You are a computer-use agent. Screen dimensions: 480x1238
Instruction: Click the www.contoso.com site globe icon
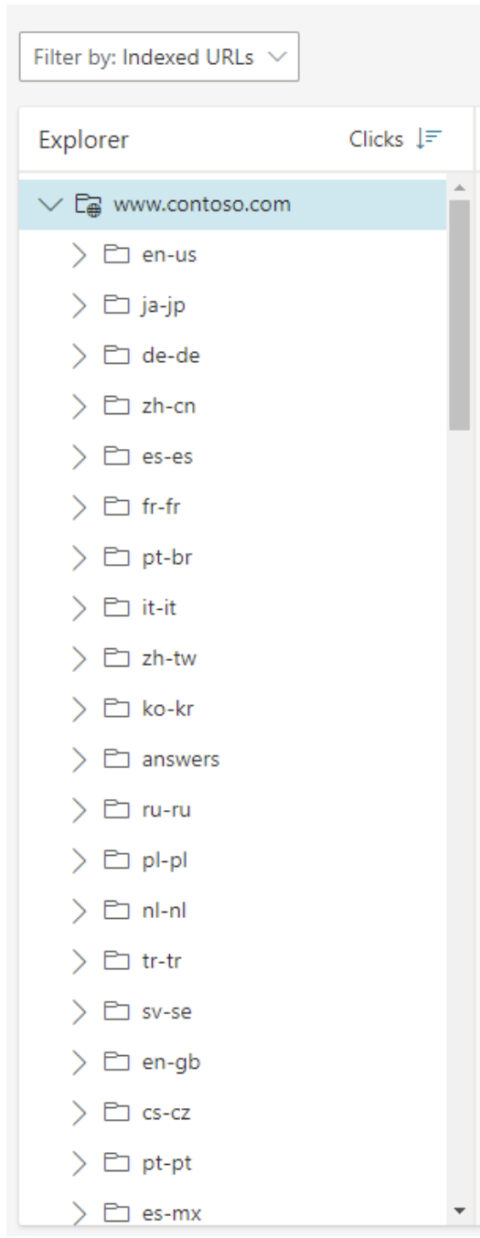[88, 205]
